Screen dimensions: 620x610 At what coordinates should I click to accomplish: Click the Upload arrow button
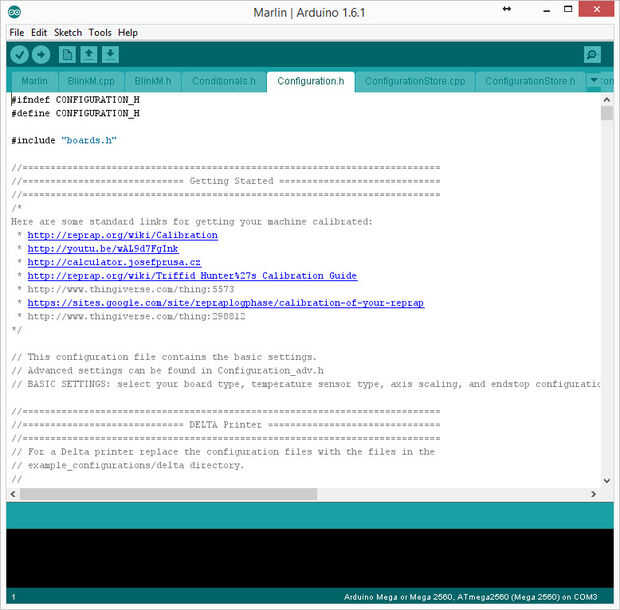(41, 55)
